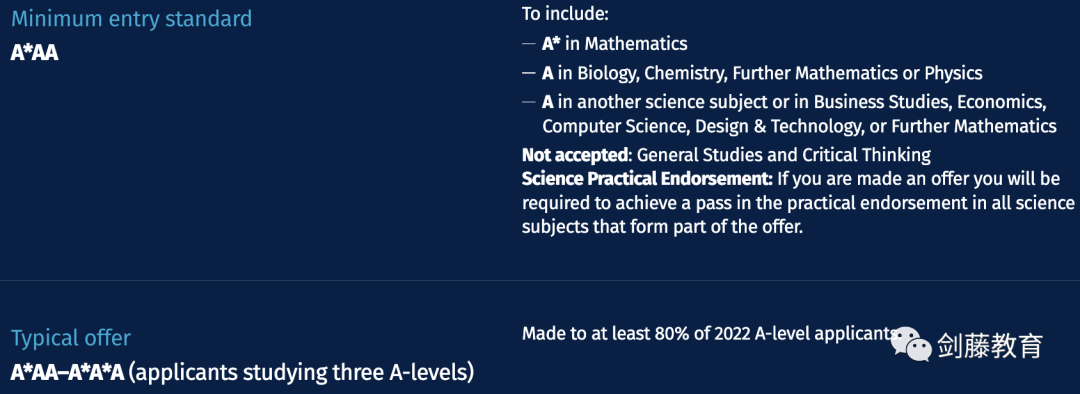This screenshot has width=1080, height=394.
Task: Click the text subjects that form part of the offer
Action: [x=663, y=227]
